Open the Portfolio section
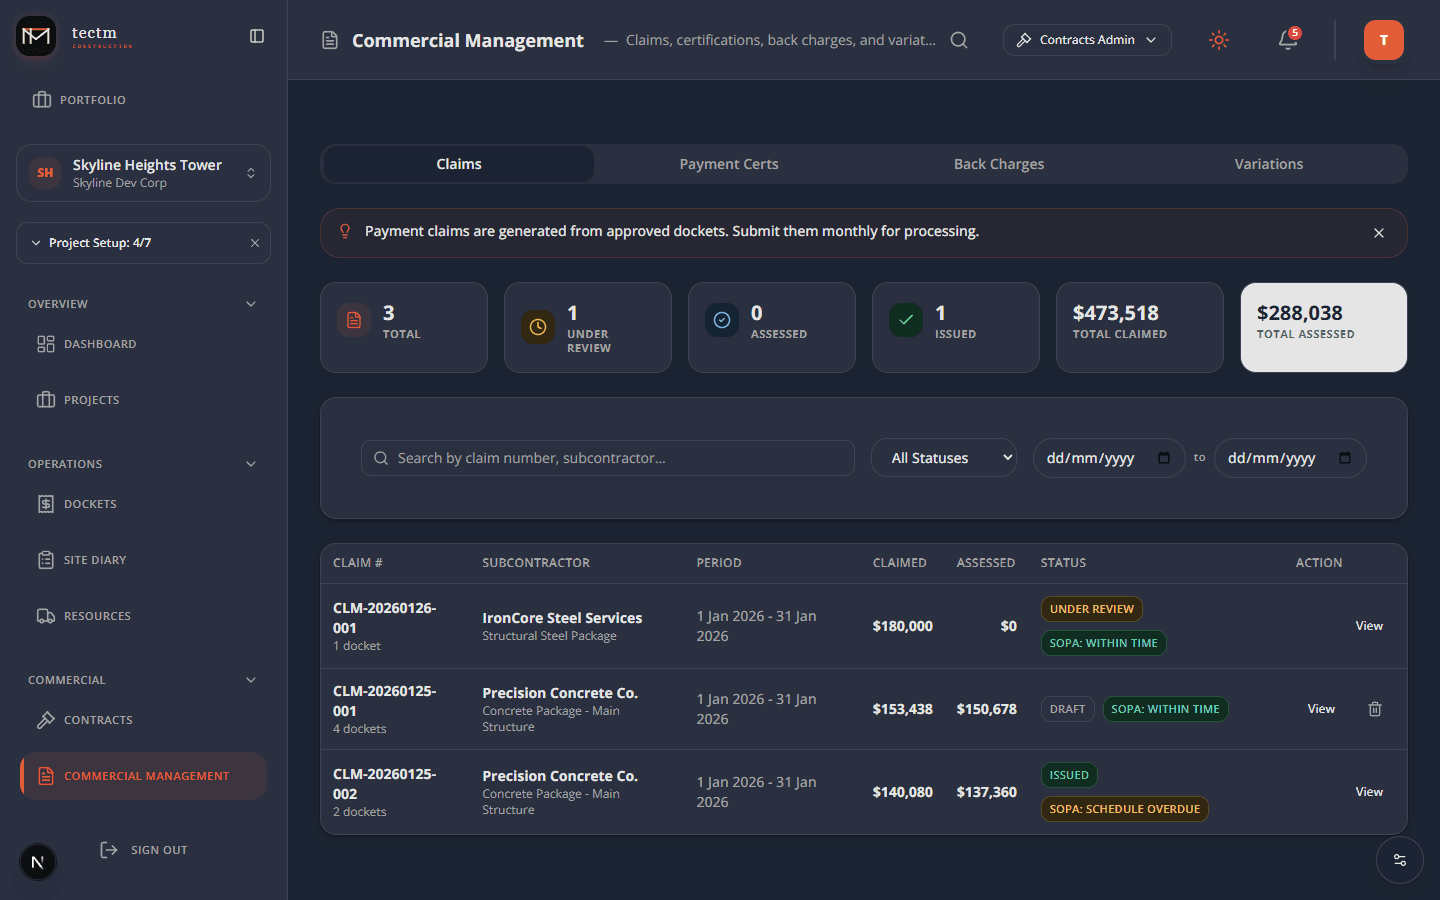 click(92, 99)
